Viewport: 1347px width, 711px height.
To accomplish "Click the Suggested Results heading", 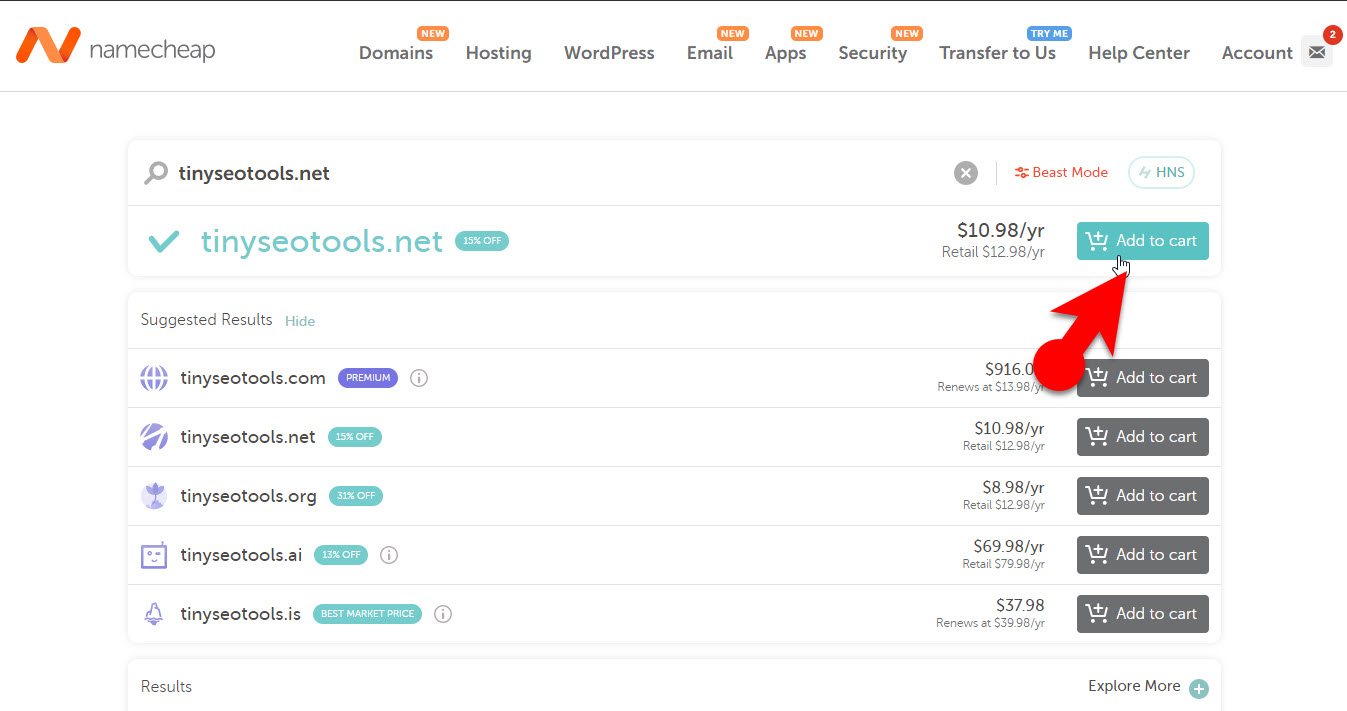I will pyautogui.click(x=206, y=320).
